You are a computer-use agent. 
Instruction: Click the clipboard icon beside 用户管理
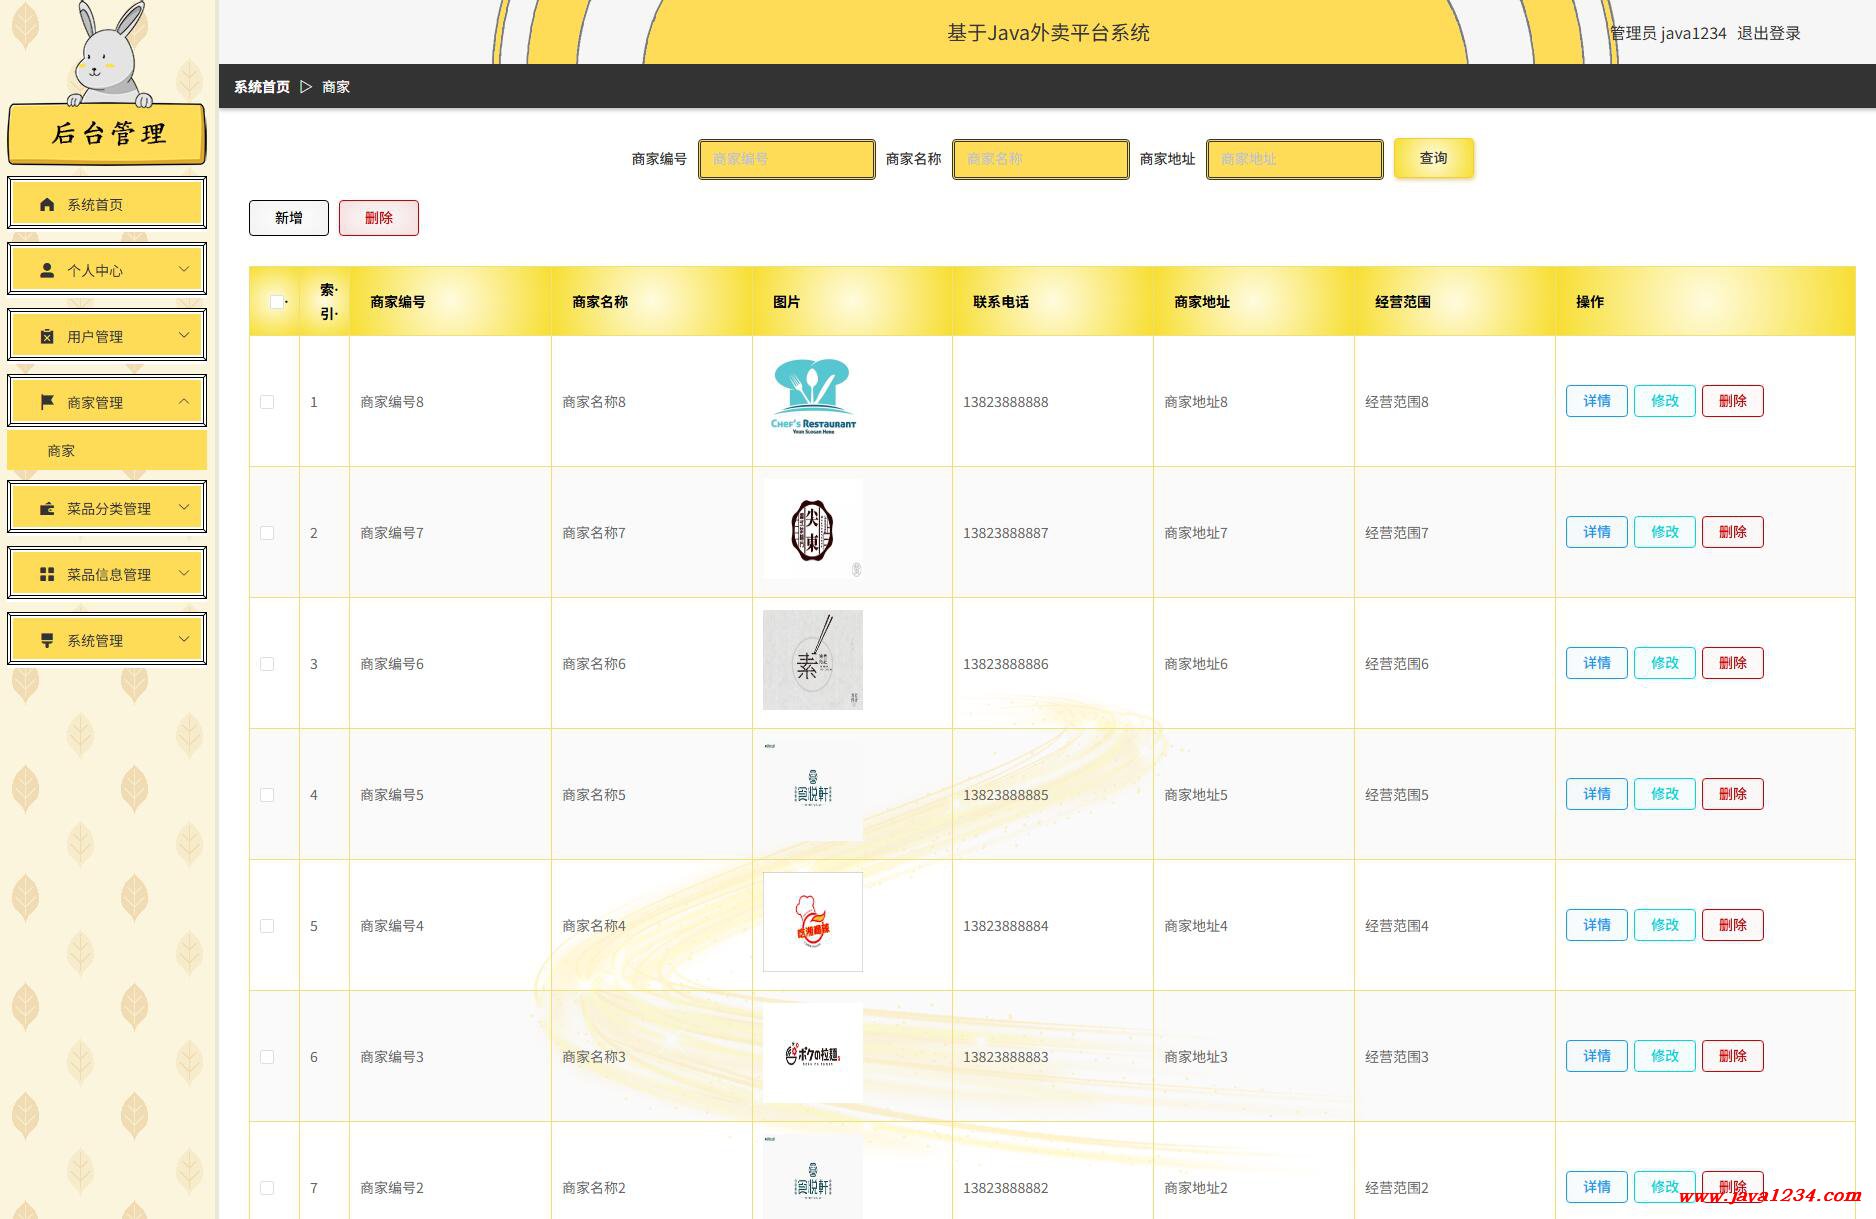[x=47, y=336]
